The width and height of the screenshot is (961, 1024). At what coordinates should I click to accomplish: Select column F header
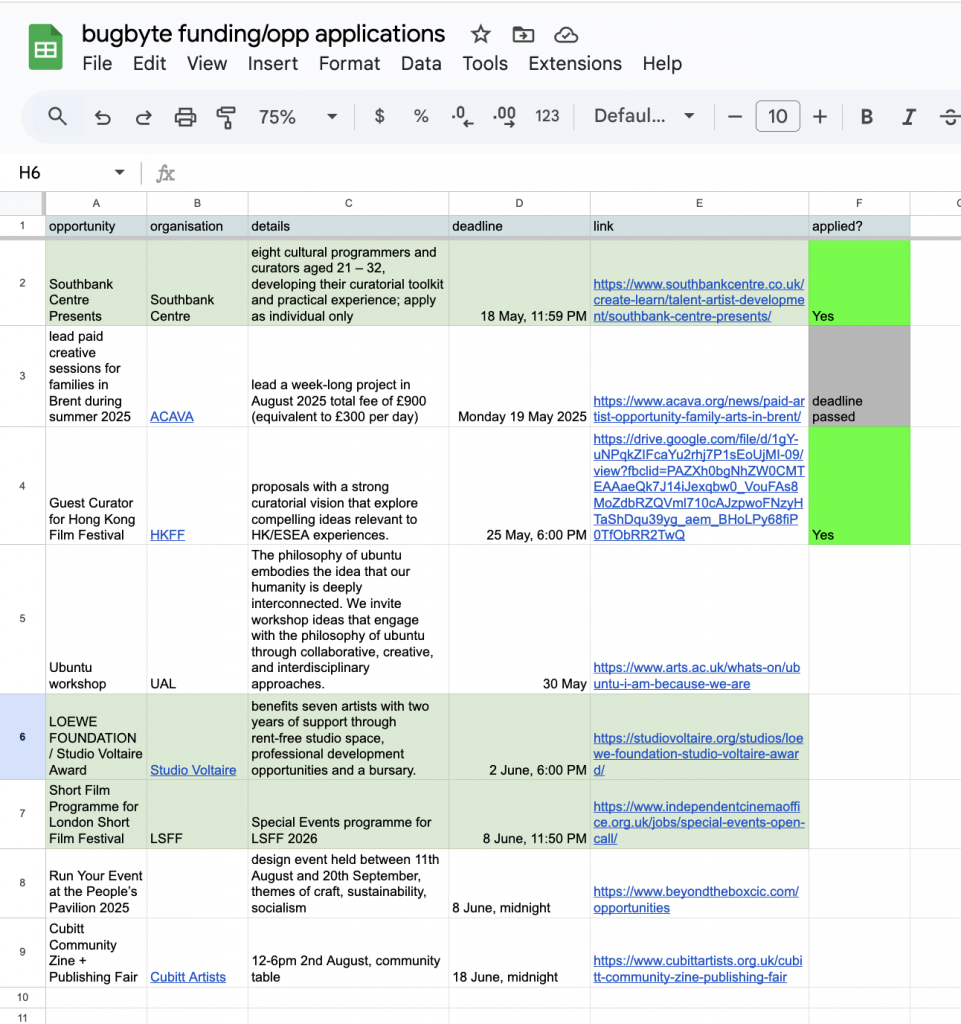[859, 203]
